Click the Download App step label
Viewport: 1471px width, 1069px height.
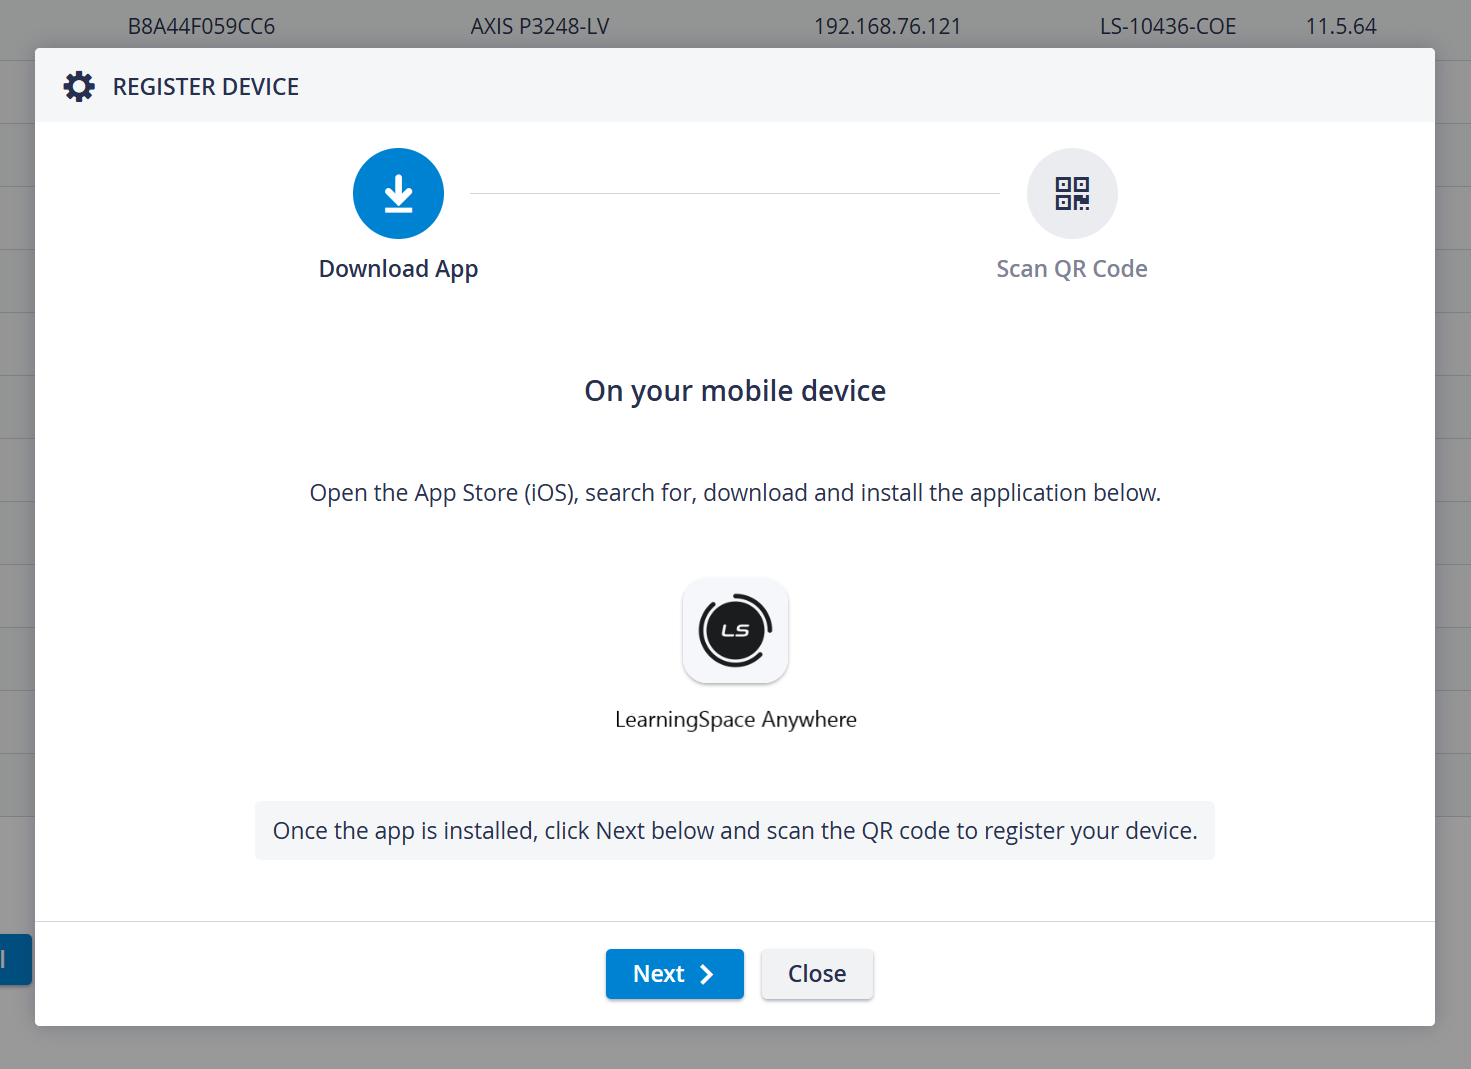[x=398, y=270]
